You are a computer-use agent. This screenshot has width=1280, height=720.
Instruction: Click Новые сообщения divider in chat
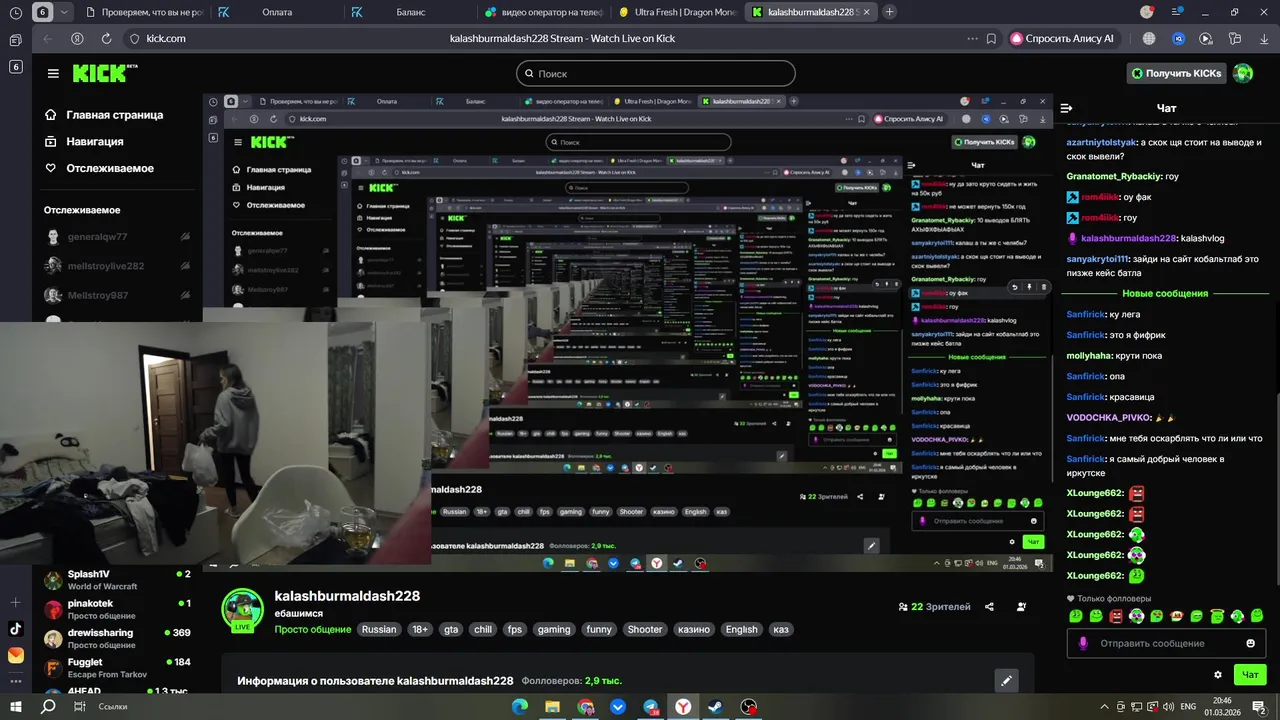1165,293
